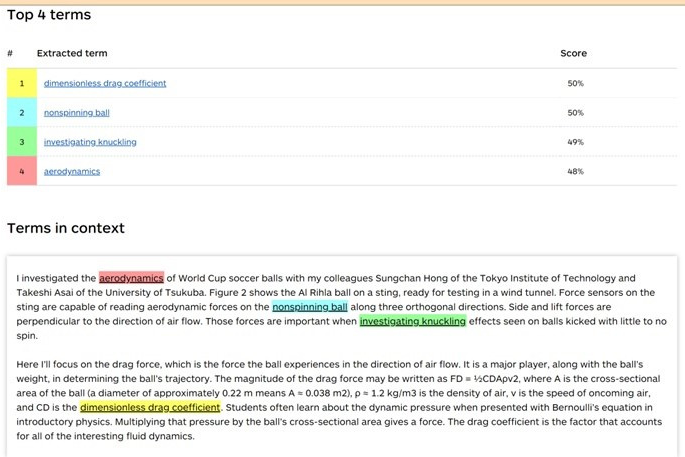The image size is (685, 457).
Task: Open the investigating knuckling term link
Action: (x=90, y=142)
